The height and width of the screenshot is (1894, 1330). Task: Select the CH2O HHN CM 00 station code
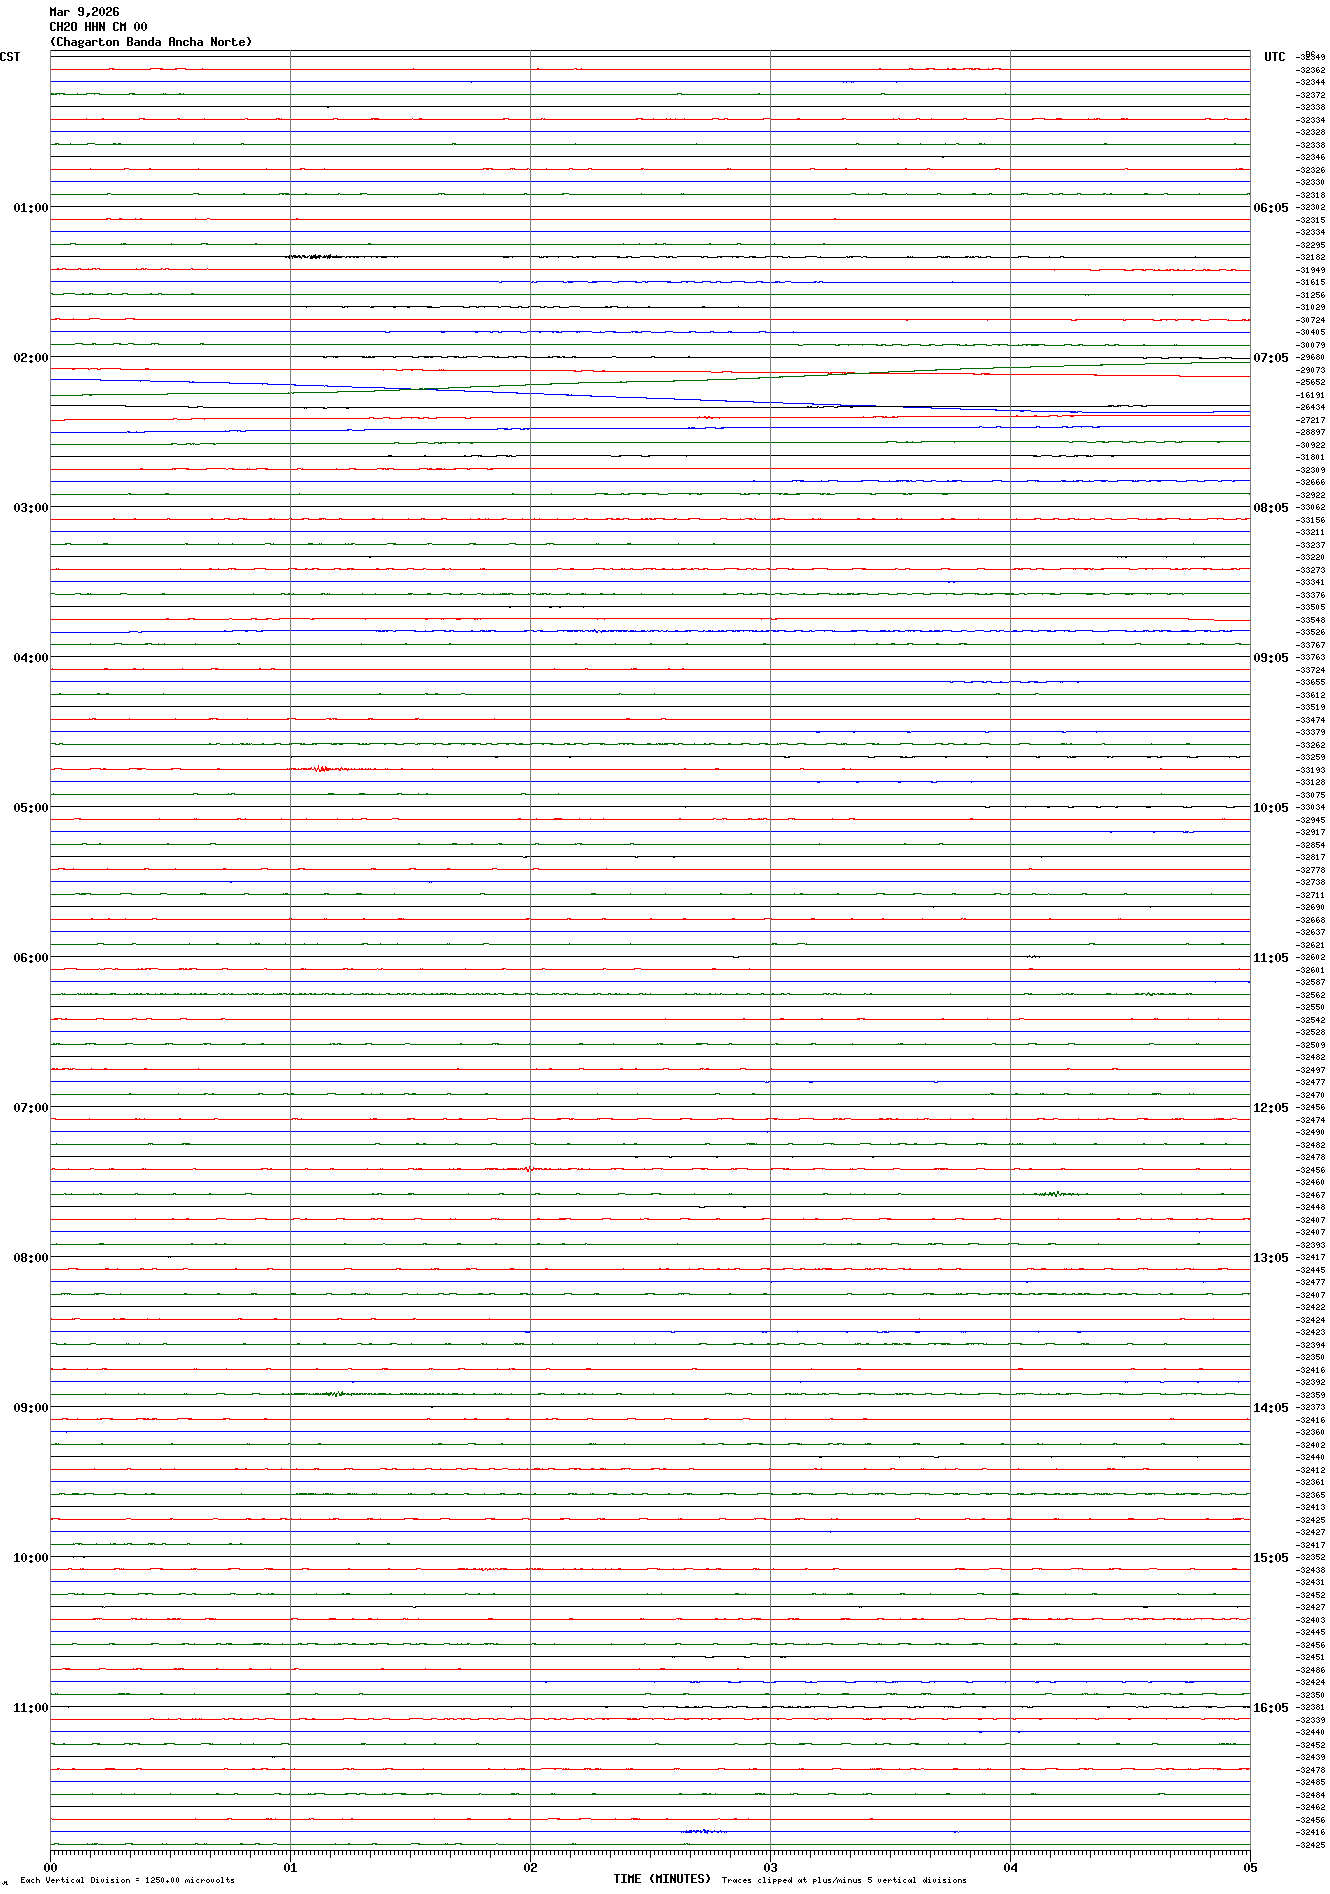pos(98,27)
